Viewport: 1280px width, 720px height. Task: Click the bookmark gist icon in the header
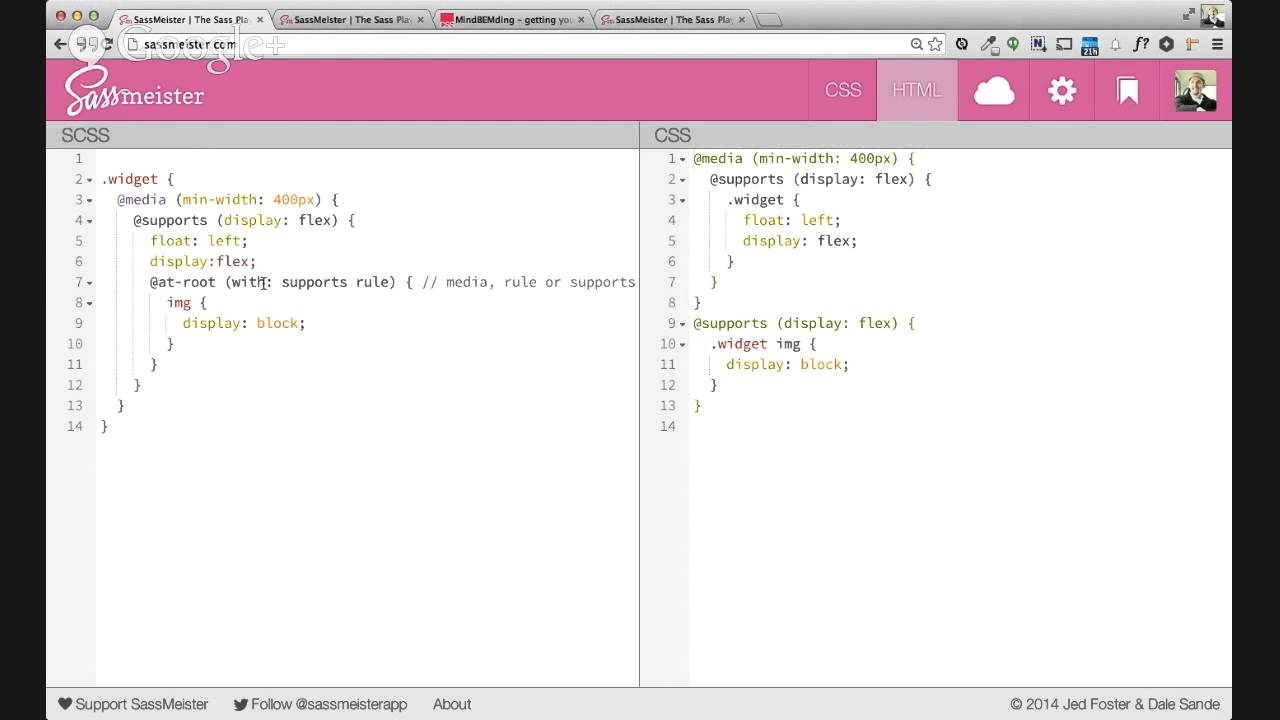[x=1128, y=91]
